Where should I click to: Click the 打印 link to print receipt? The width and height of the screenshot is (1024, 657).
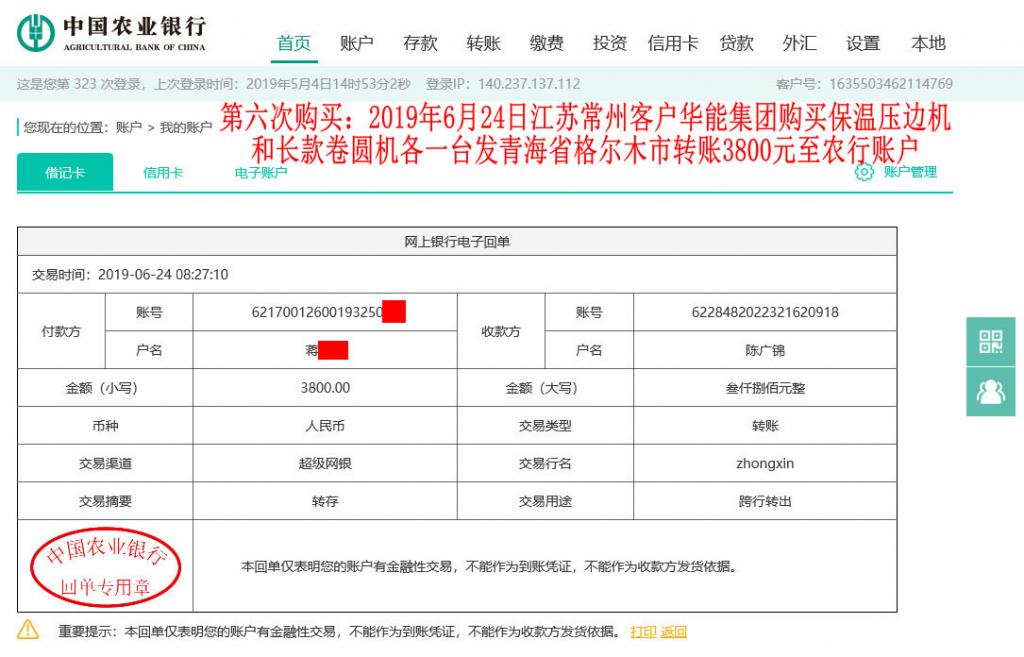click(x=646, y=631)
